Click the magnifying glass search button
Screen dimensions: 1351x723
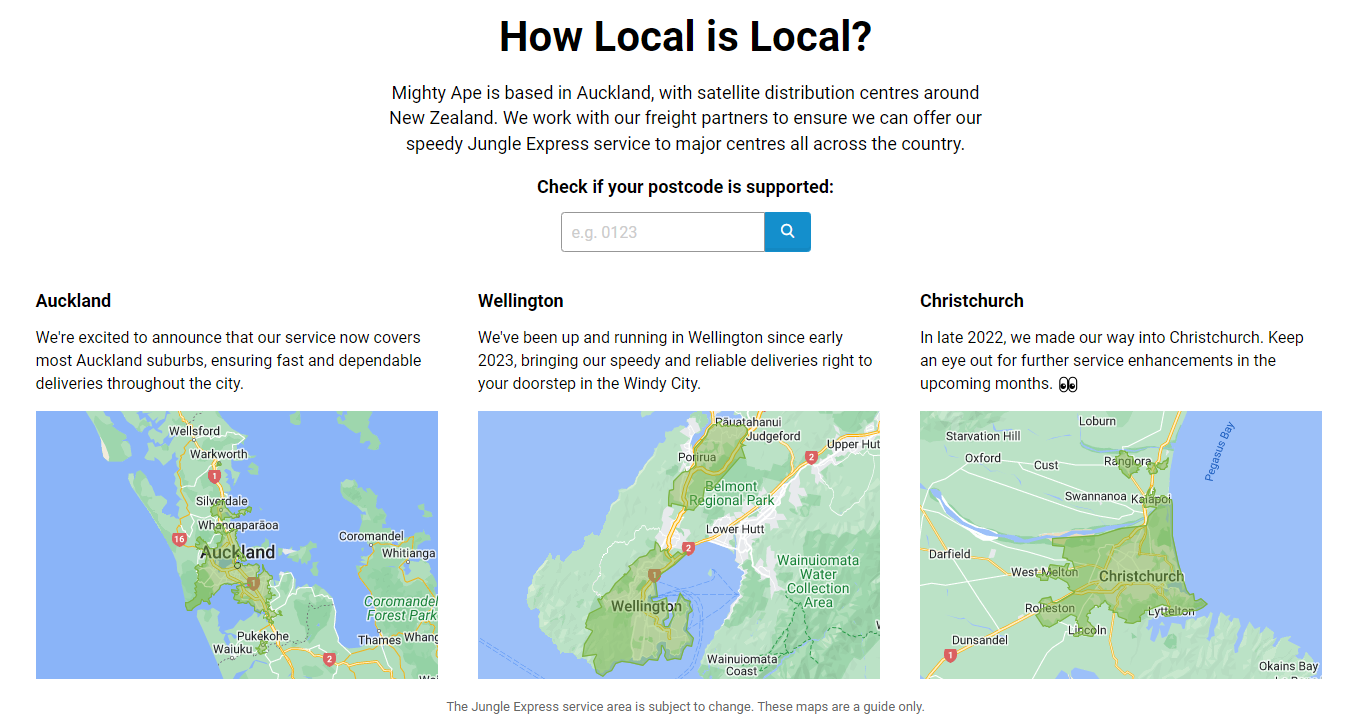pos(787,232)
